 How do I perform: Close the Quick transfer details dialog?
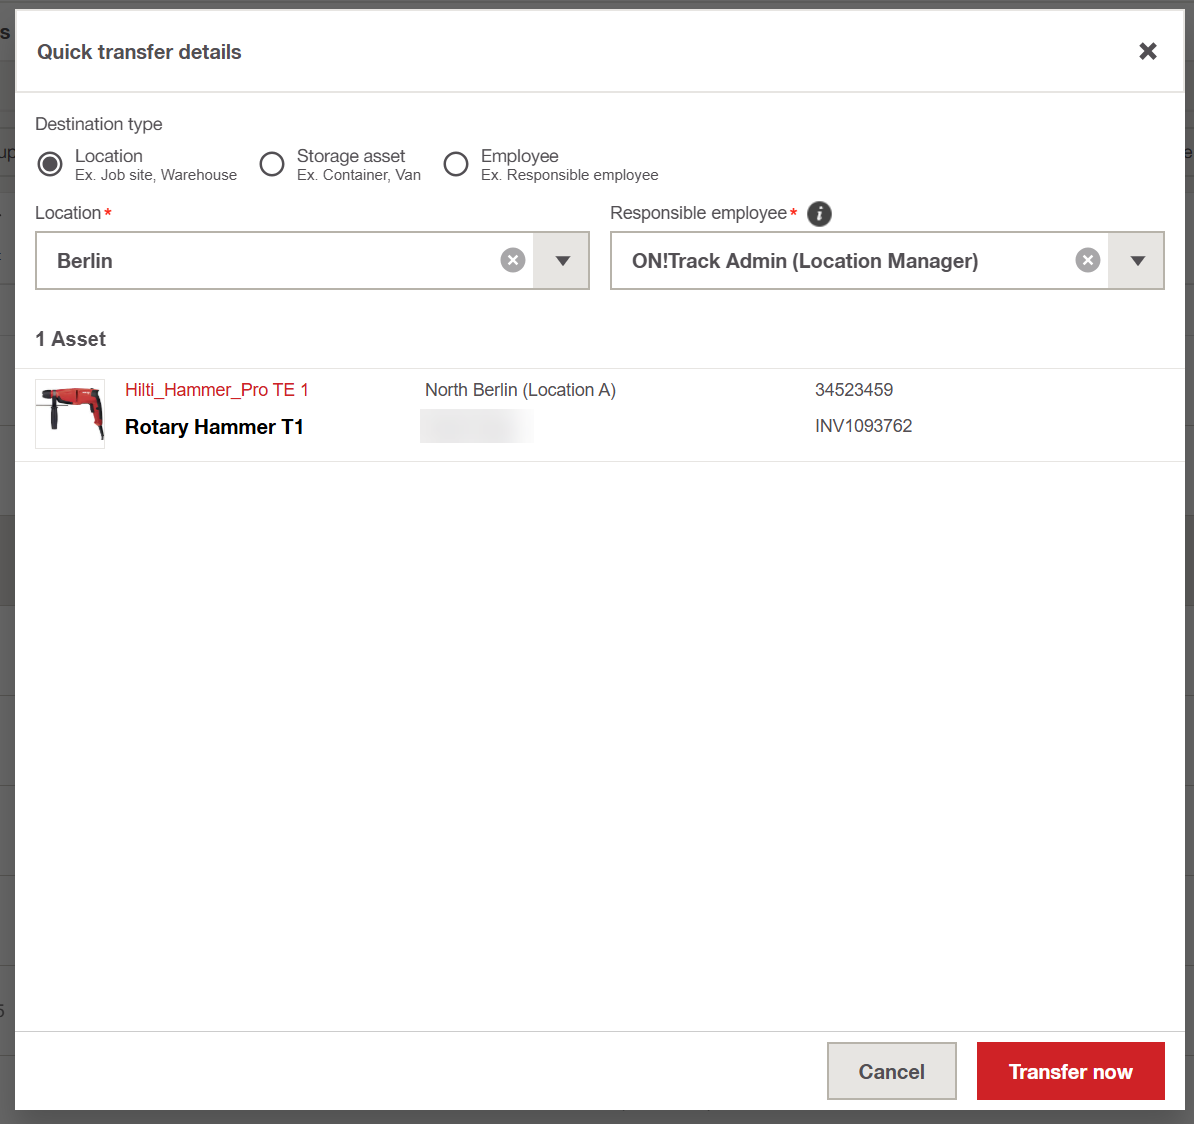[x=1147, y=51]
